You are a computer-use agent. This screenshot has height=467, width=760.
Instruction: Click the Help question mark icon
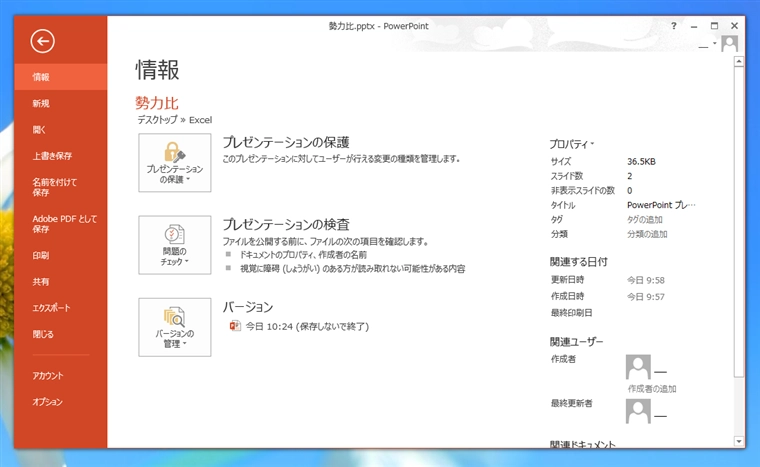(674, 25)
